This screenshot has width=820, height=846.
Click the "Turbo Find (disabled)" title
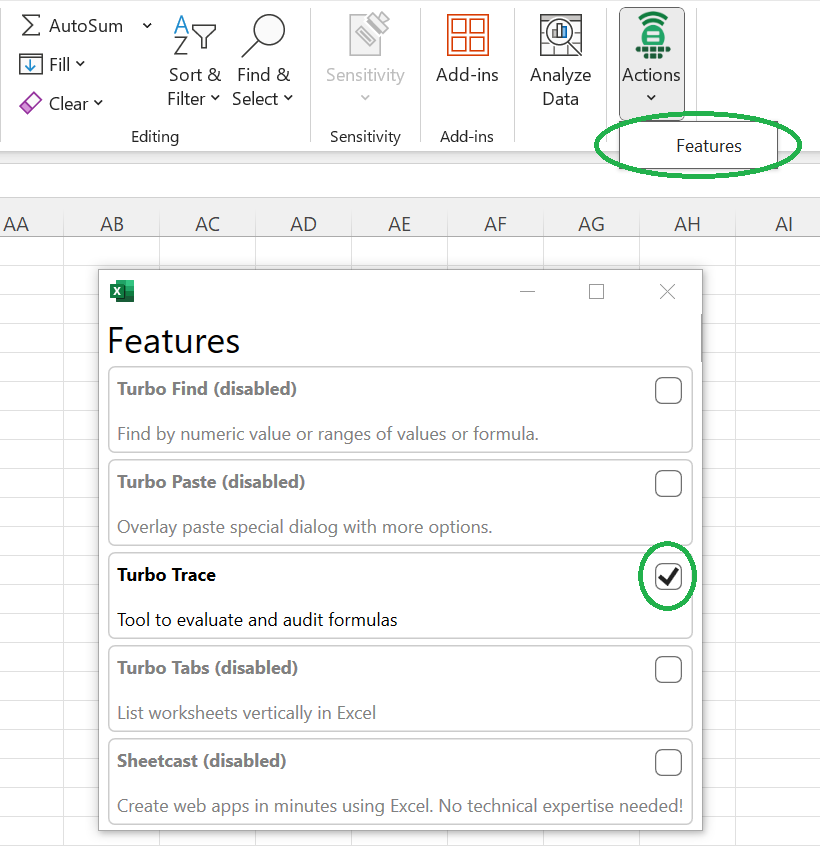207,389
